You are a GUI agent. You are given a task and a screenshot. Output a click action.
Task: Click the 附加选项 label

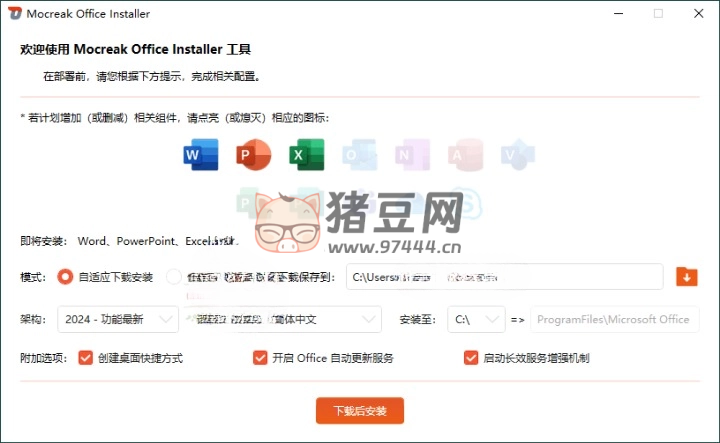(44, 358)
